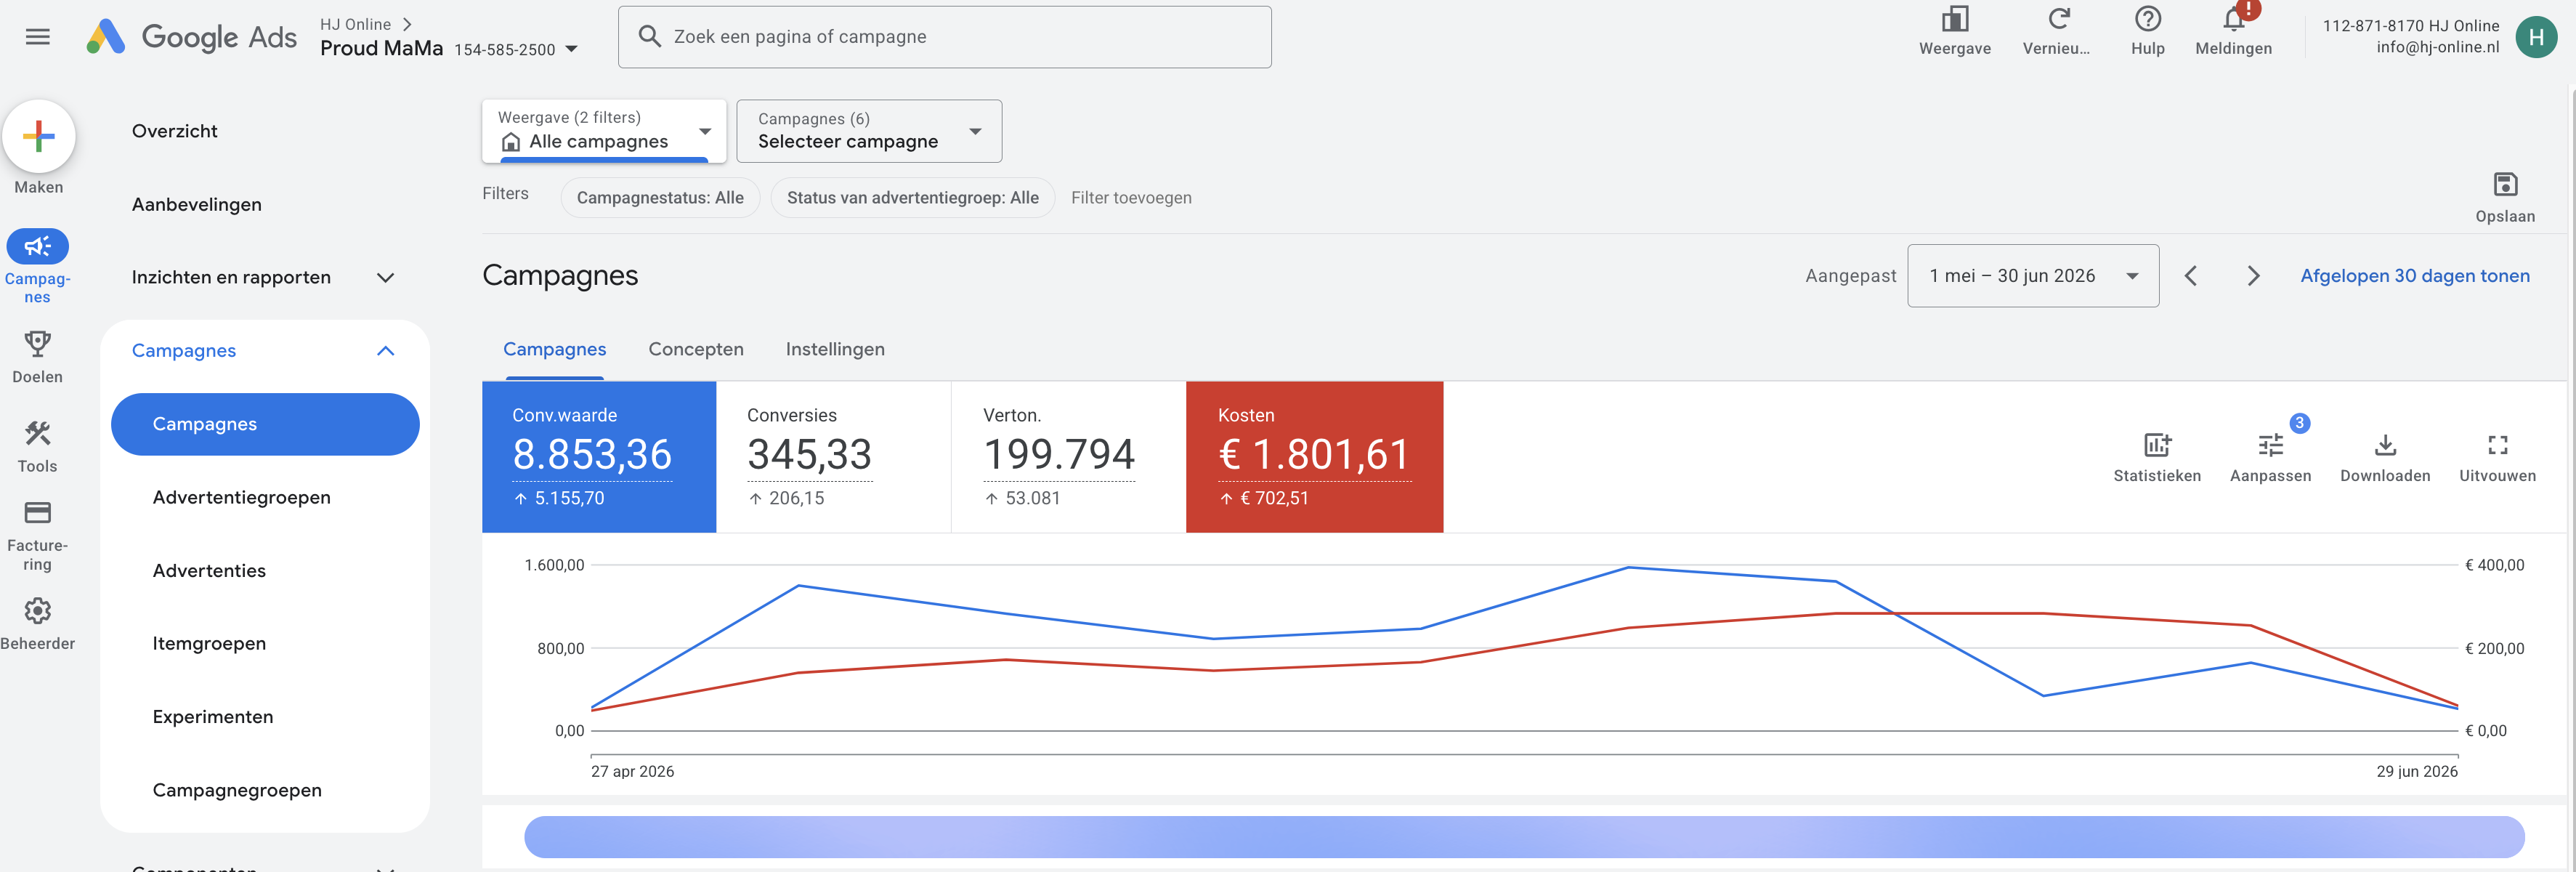Screen dimensions: 2576x872
Task: Click the Downloaden icon
Action: tap(2384, 445)
